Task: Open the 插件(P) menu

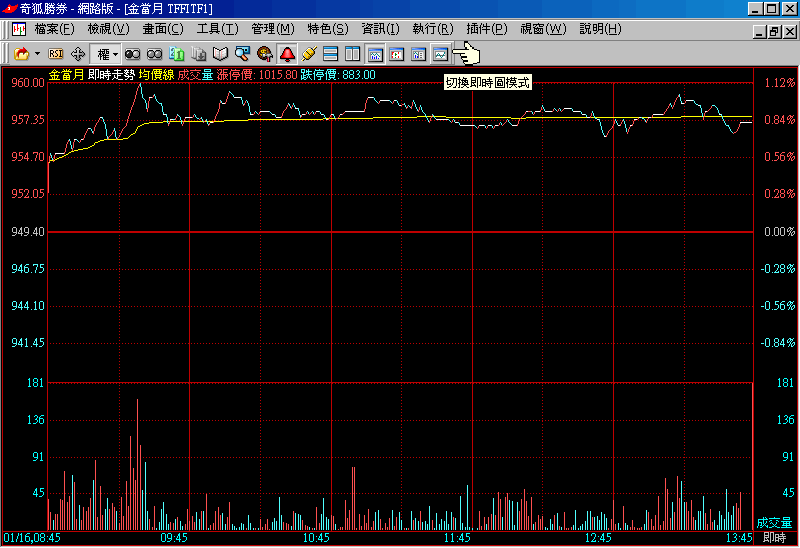Action: click(x=487, y=29)
